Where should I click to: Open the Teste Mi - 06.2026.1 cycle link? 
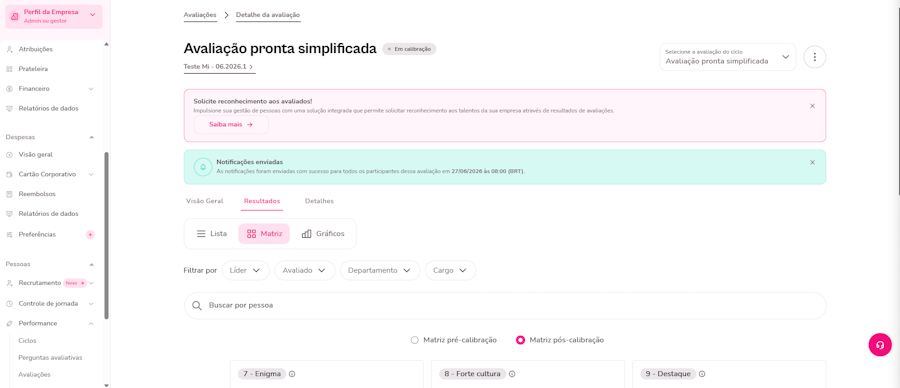point(219,67)
